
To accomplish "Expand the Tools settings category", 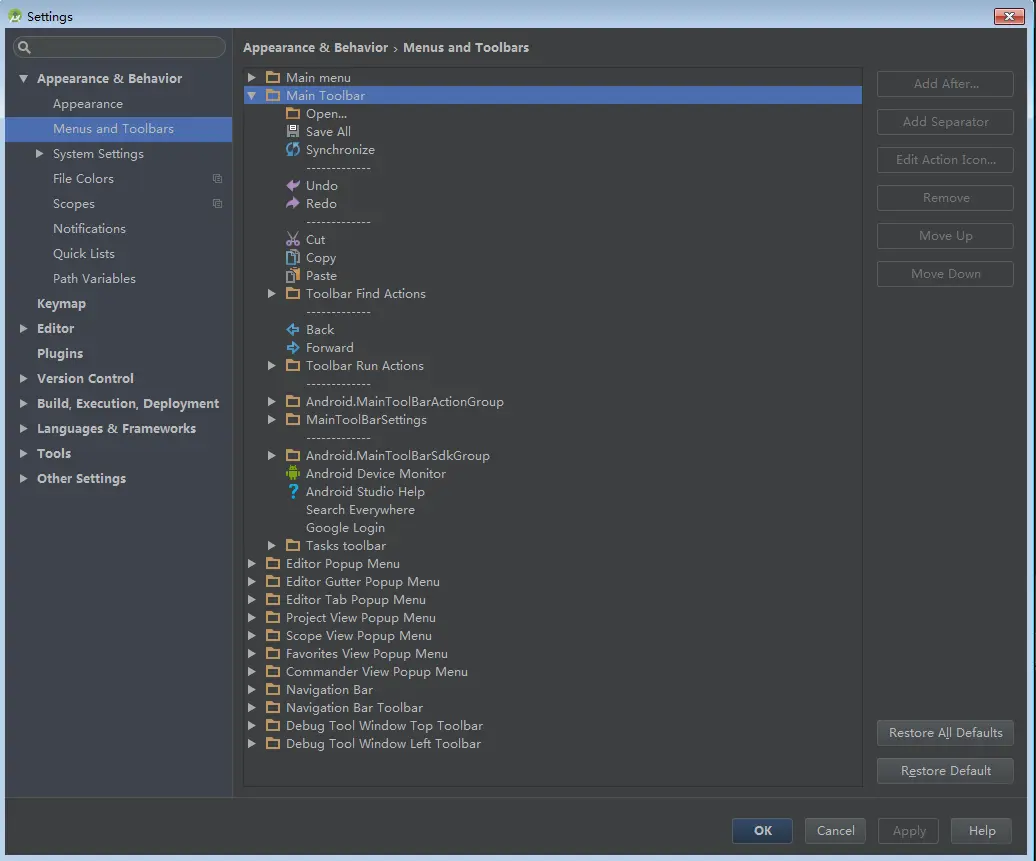I will 24,453.
